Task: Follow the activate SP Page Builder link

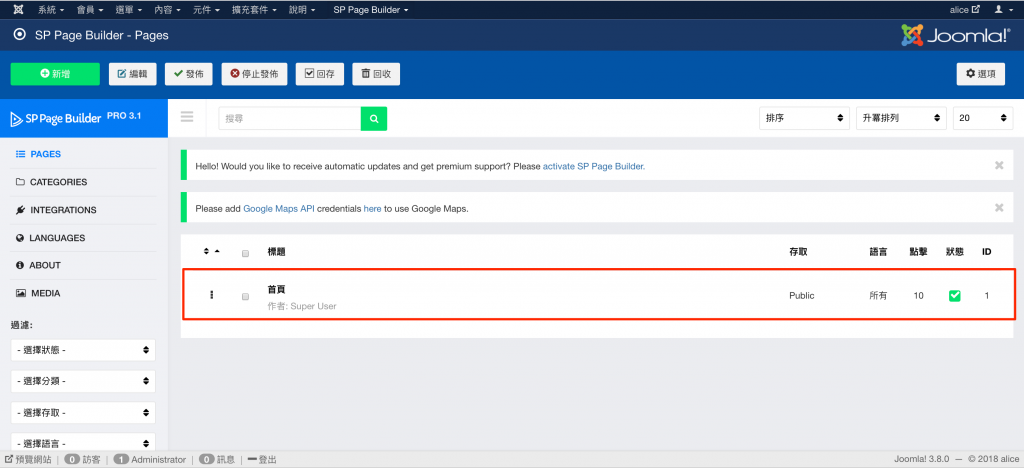Action: (593, 166)
